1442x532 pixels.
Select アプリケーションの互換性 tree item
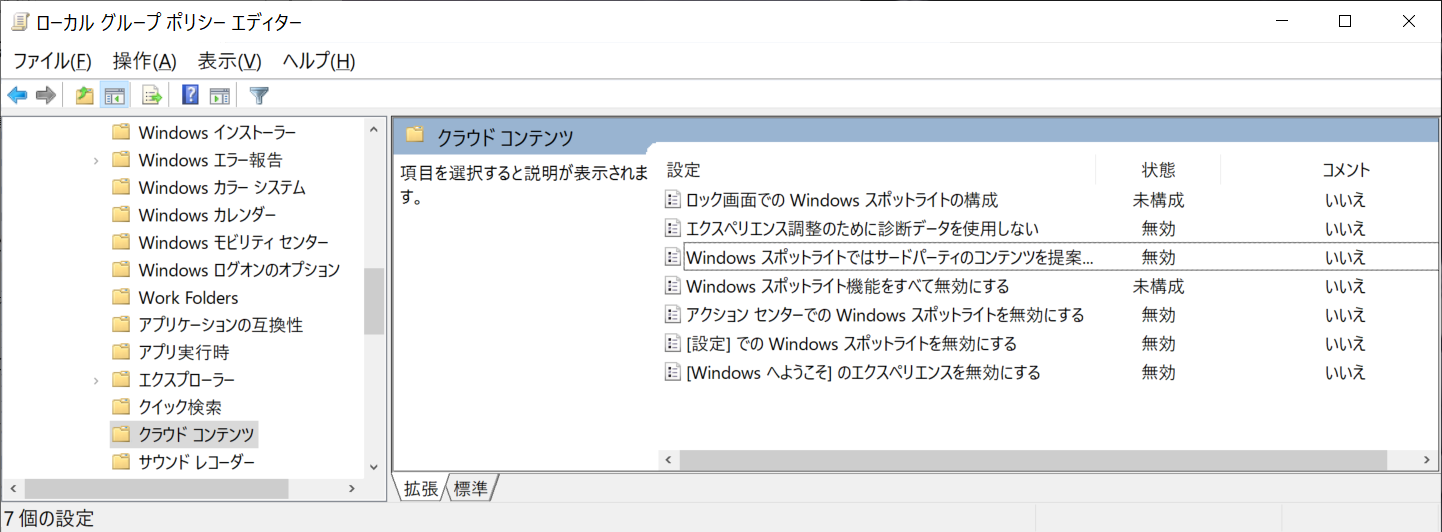click(220, 325)
